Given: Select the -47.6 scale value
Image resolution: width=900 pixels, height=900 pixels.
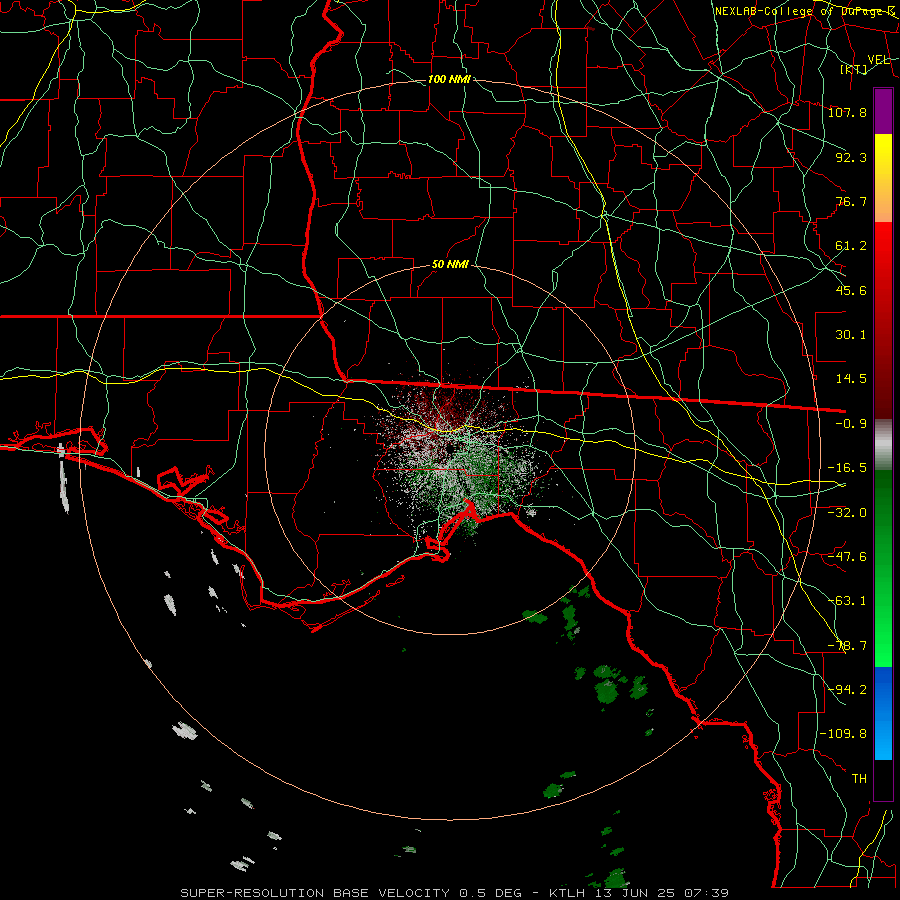Looking at the screenshot, I should coord(847,556).
